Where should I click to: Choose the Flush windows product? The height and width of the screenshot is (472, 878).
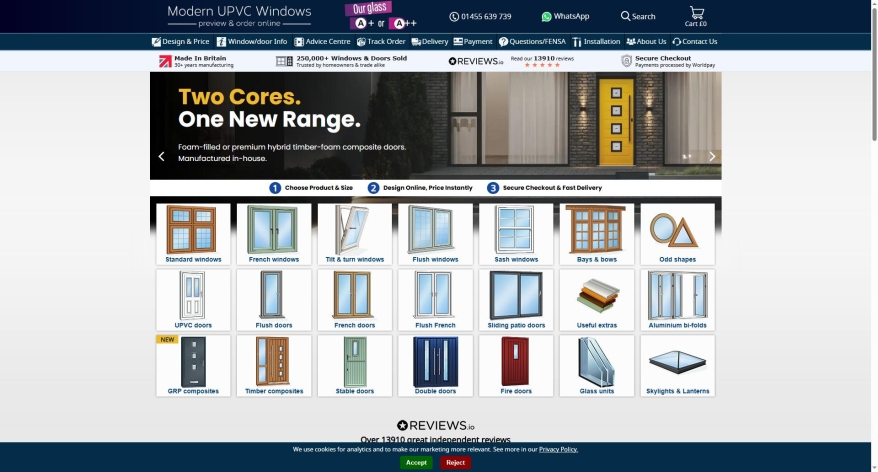point(435,234)
